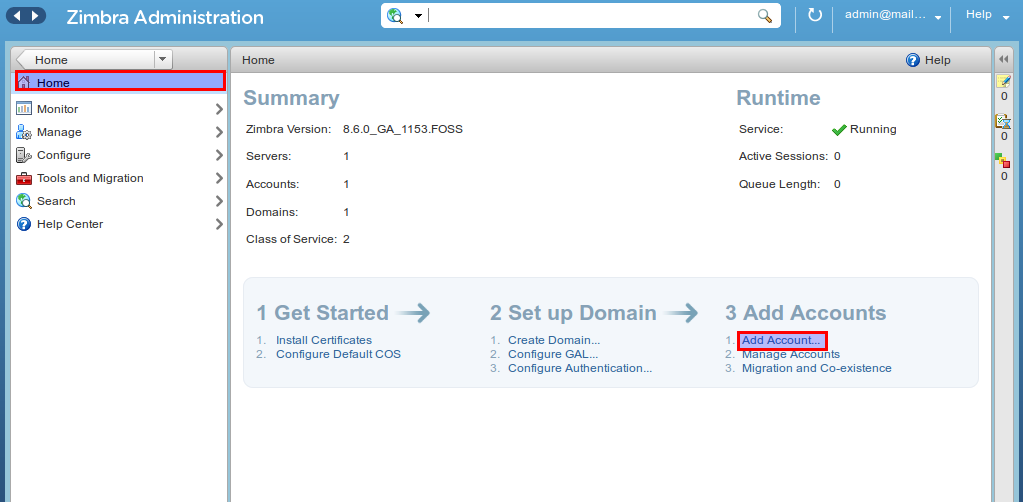This screenshot has width=1023, height=502.
Task: Click the Help Center question mark icon
Action: click(24, 224)
